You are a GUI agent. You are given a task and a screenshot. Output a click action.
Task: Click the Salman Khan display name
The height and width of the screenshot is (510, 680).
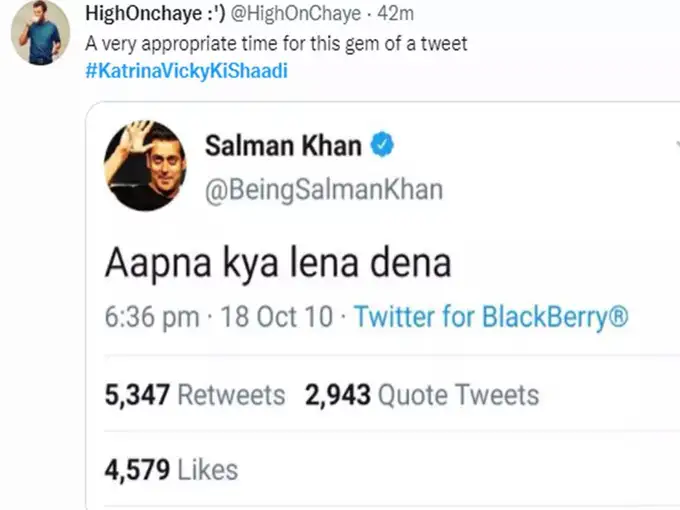pos(283,145)
